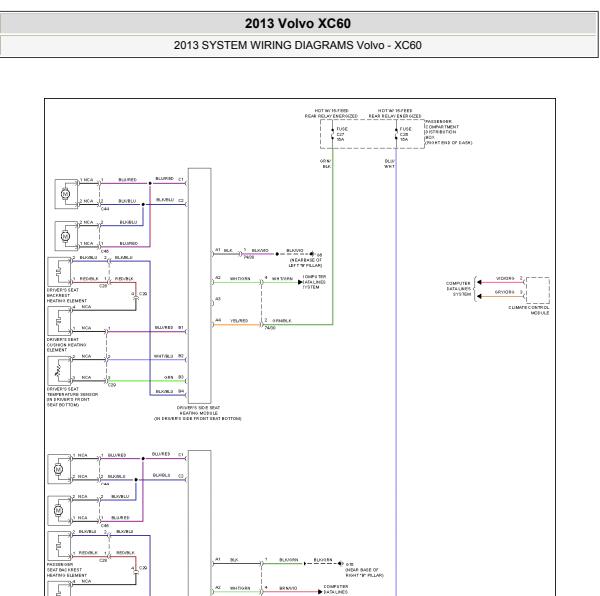Click pin A2 WHT/GRN on passenger heating module

click(232, 588)
